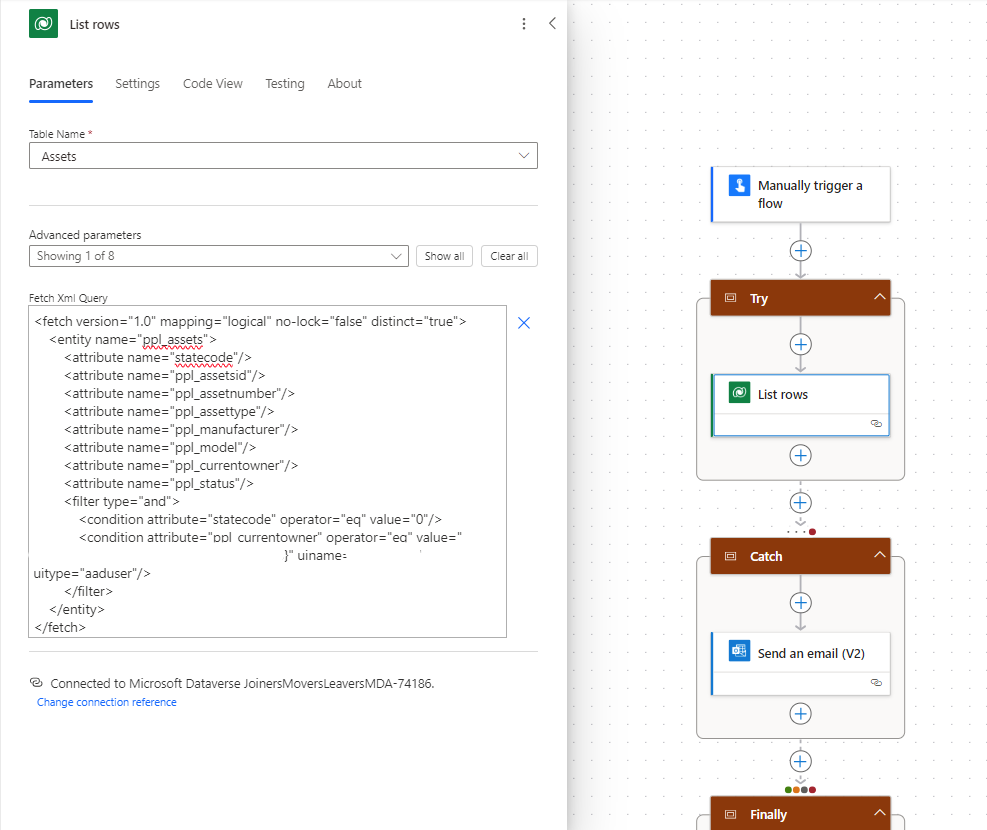987x830 pixels.
Task: Collapse the List rows panel with chevron
Action: 552,23
